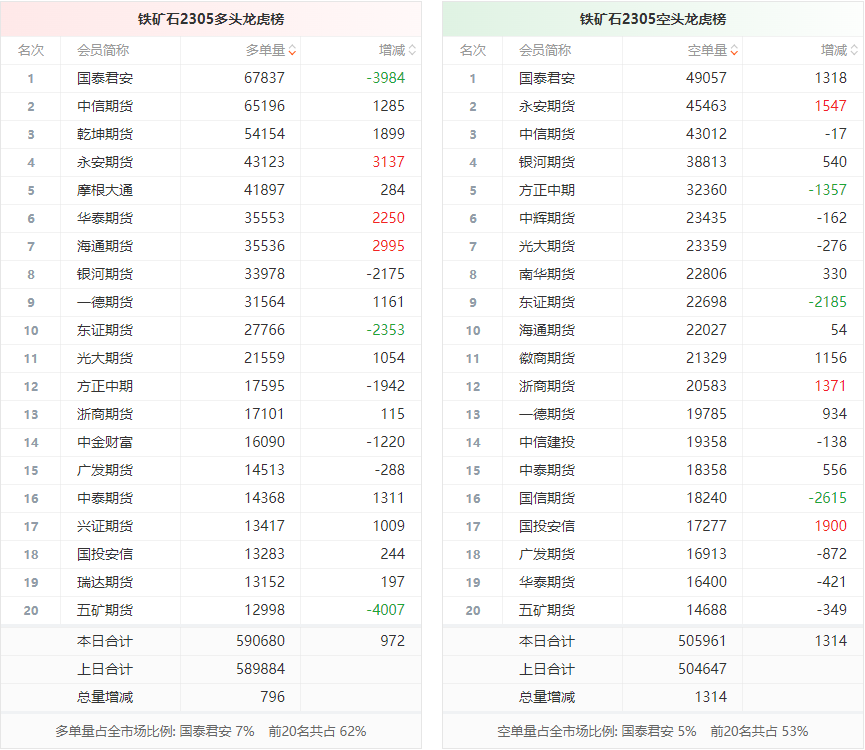865x750 pixels.
Task: Click on member name 摩根大通
Action: [x=105, y=190]
